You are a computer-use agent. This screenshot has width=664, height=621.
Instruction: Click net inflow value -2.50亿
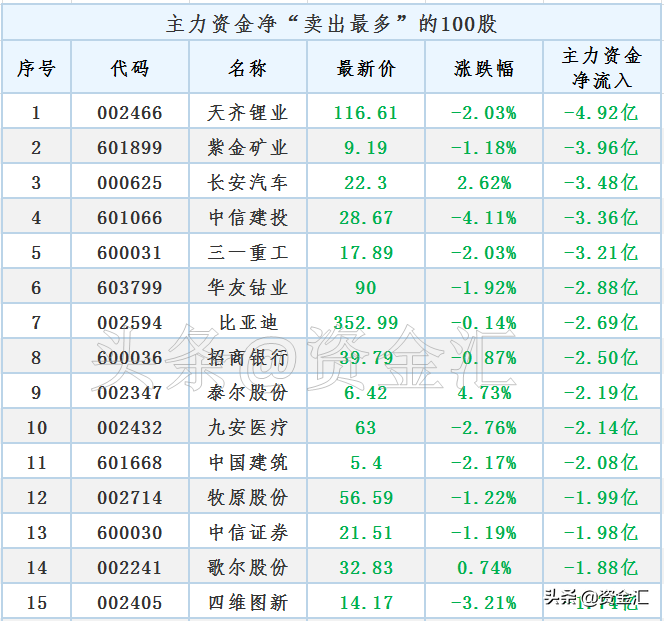(x=601, y=358)
